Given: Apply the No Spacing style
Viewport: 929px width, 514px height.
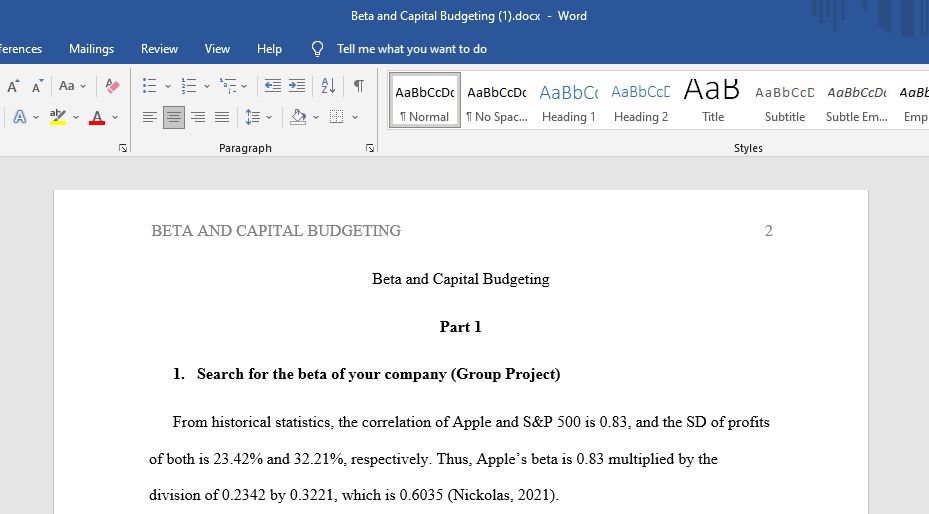Looking at the screenshot, I should pos(496,100).
